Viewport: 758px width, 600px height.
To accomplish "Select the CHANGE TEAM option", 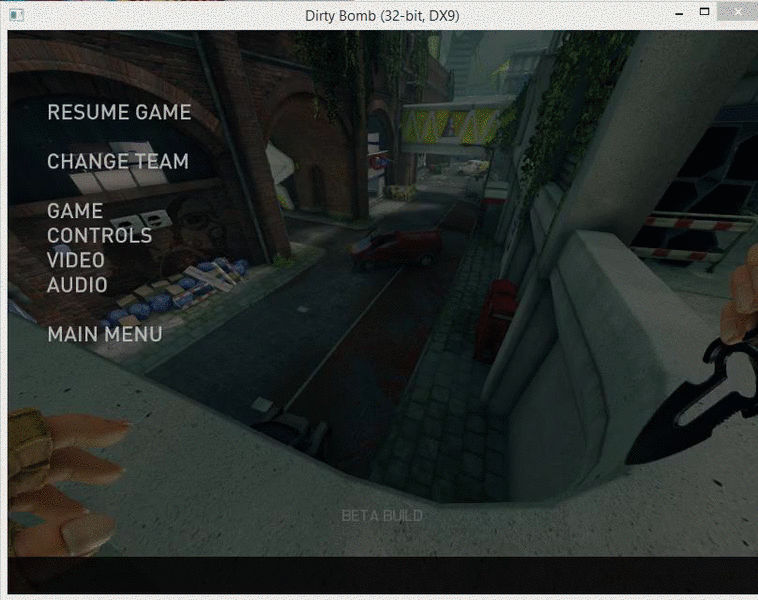I will pyautogui.click(x=118, y=161).
